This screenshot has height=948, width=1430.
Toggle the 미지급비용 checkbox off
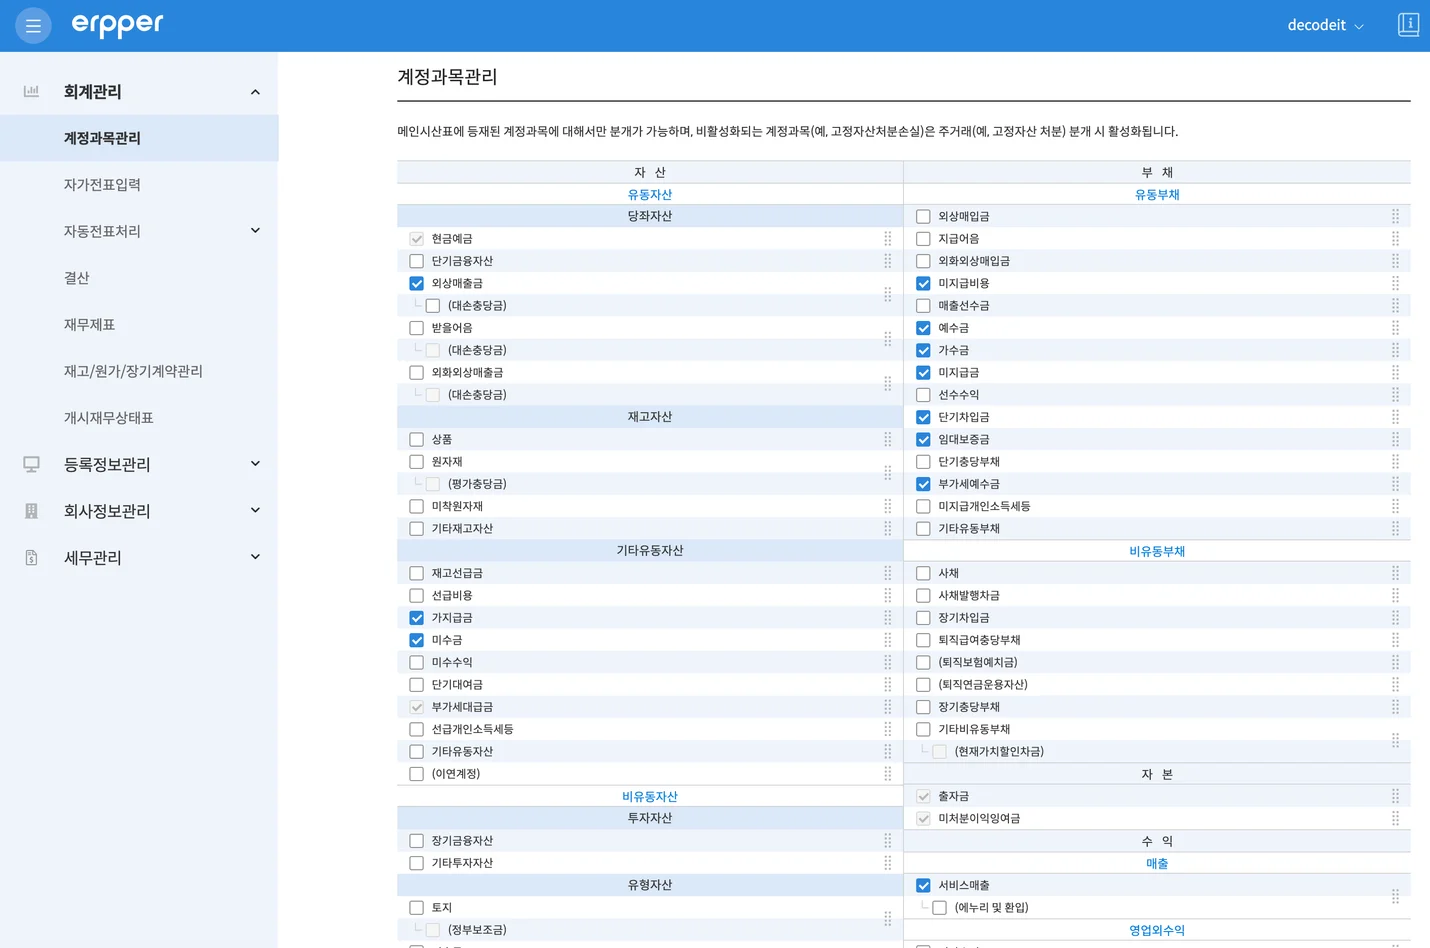point(923,284)
